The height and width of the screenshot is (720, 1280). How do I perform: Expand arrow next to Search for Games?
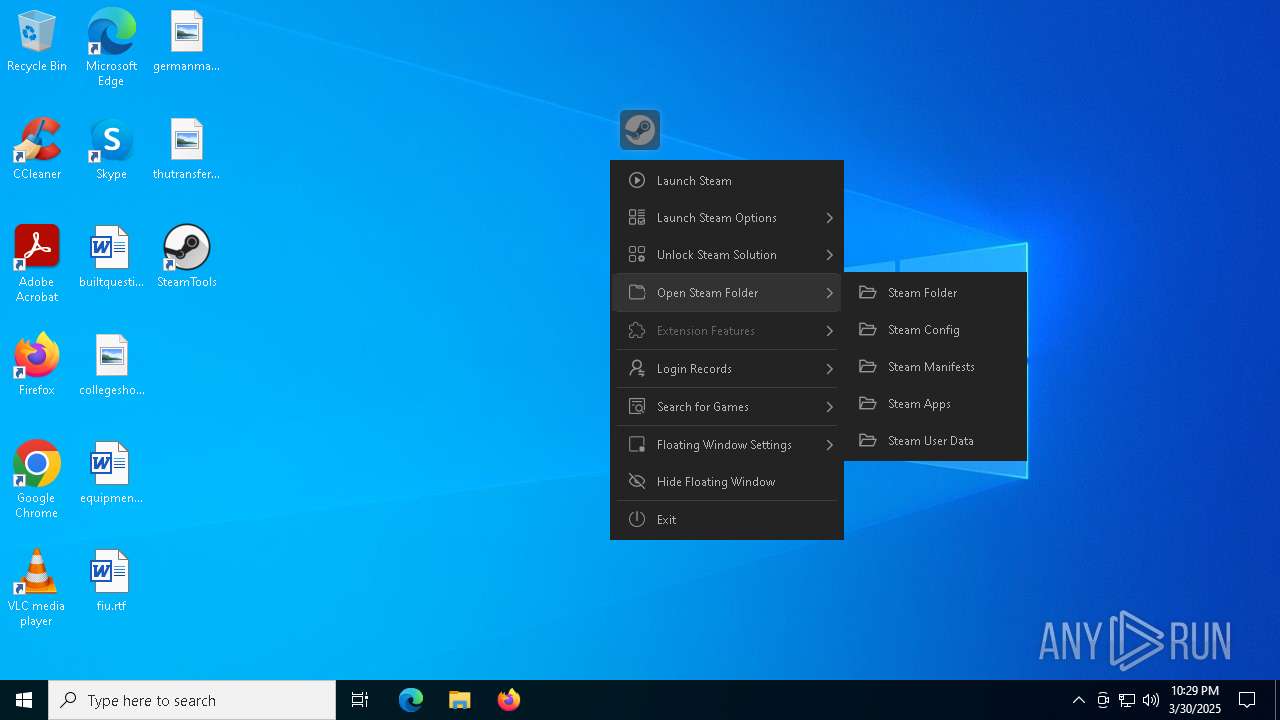coord(830,407)
